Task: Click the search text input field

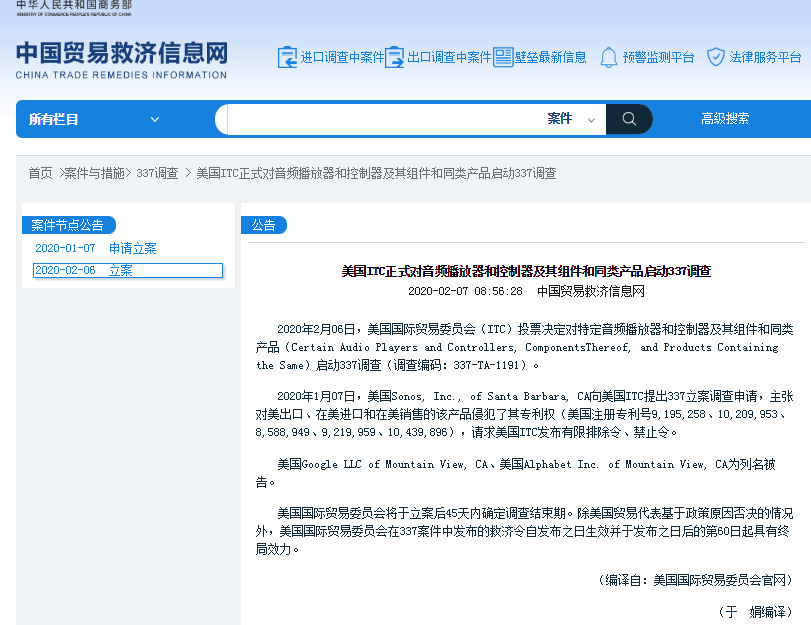Action: 384,119
